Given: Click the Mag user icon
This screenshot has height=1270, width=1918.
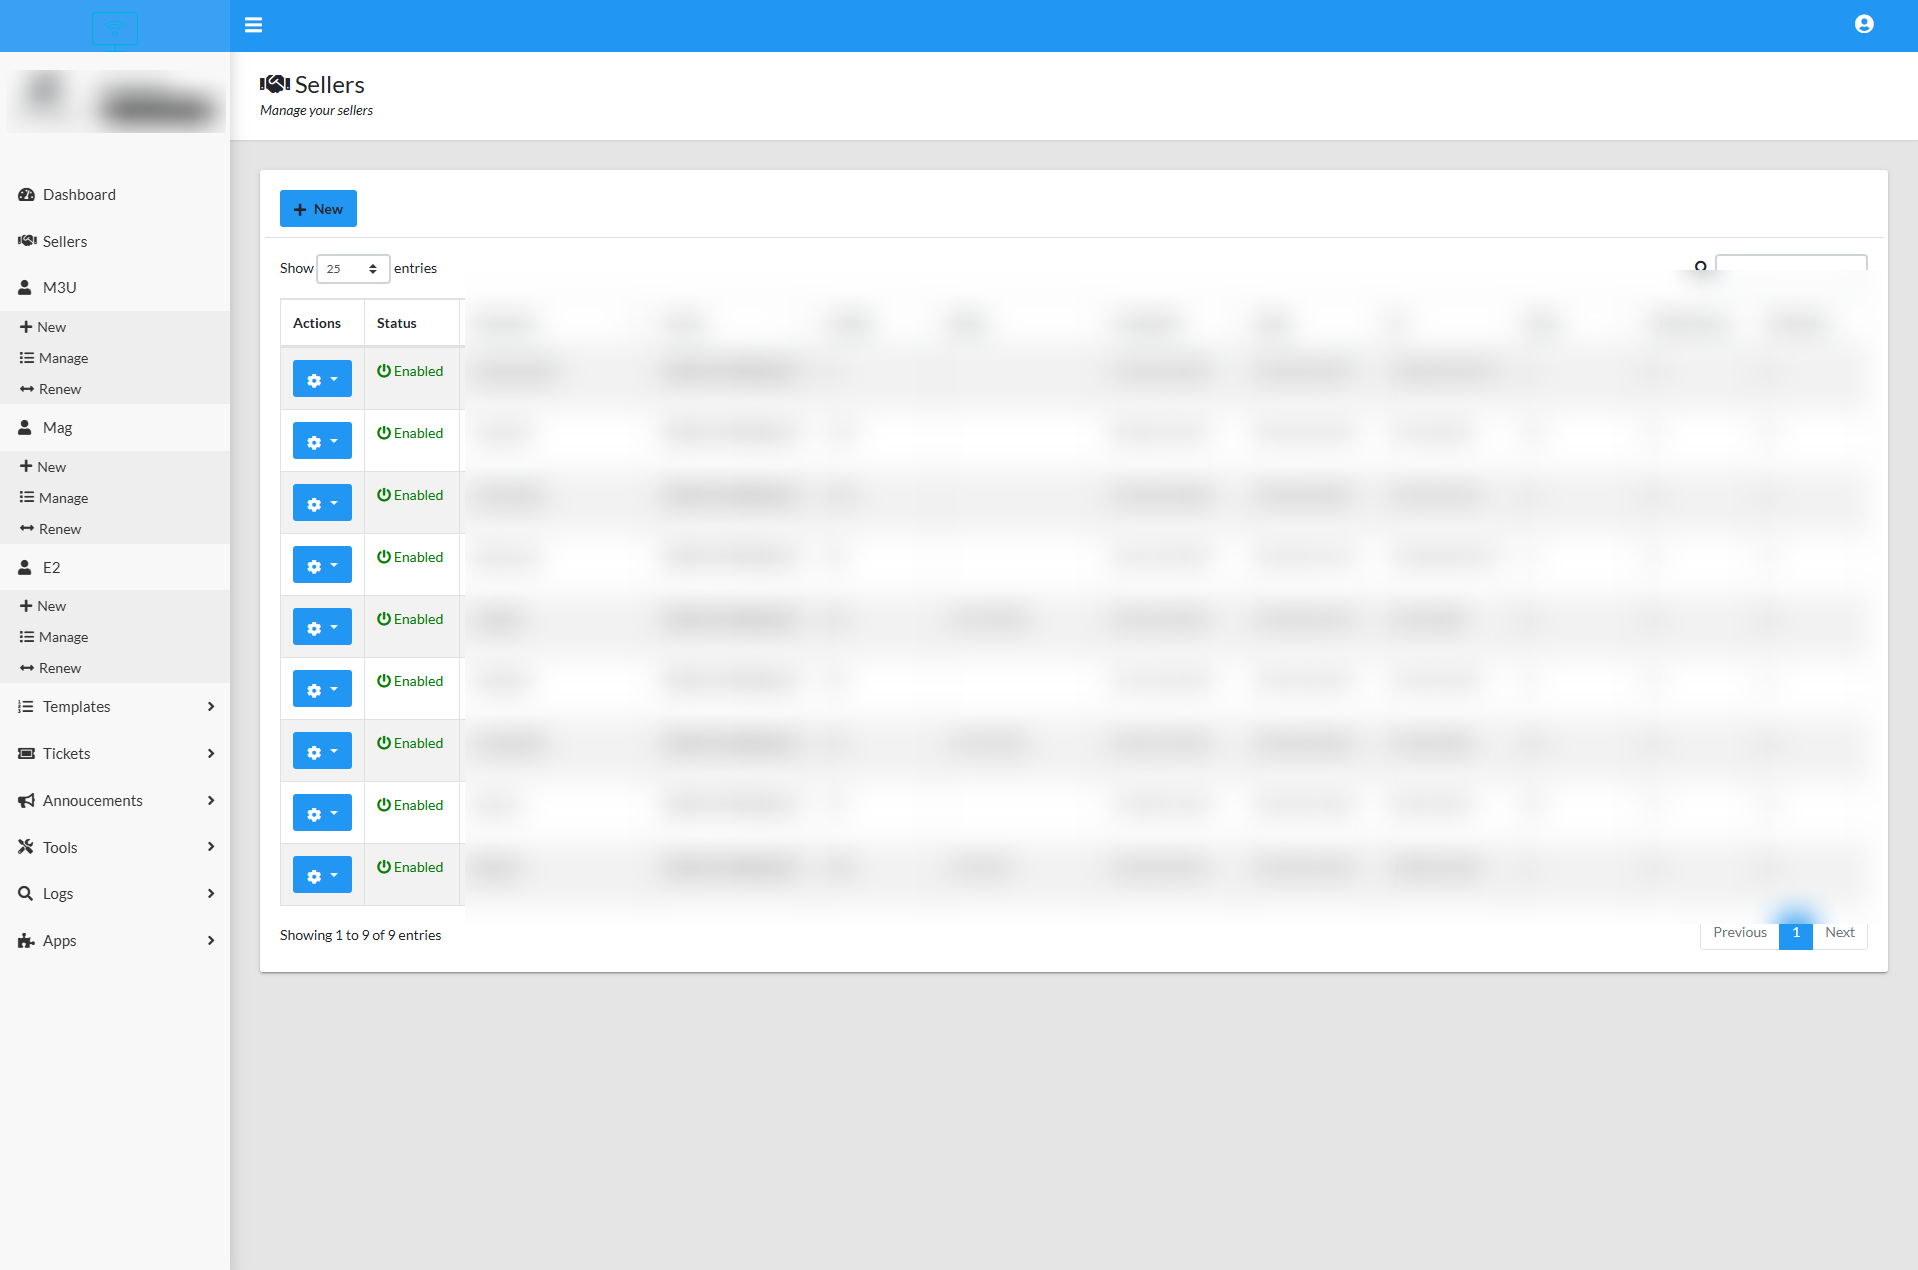Looking at the screenshot, I should [25, 428].
